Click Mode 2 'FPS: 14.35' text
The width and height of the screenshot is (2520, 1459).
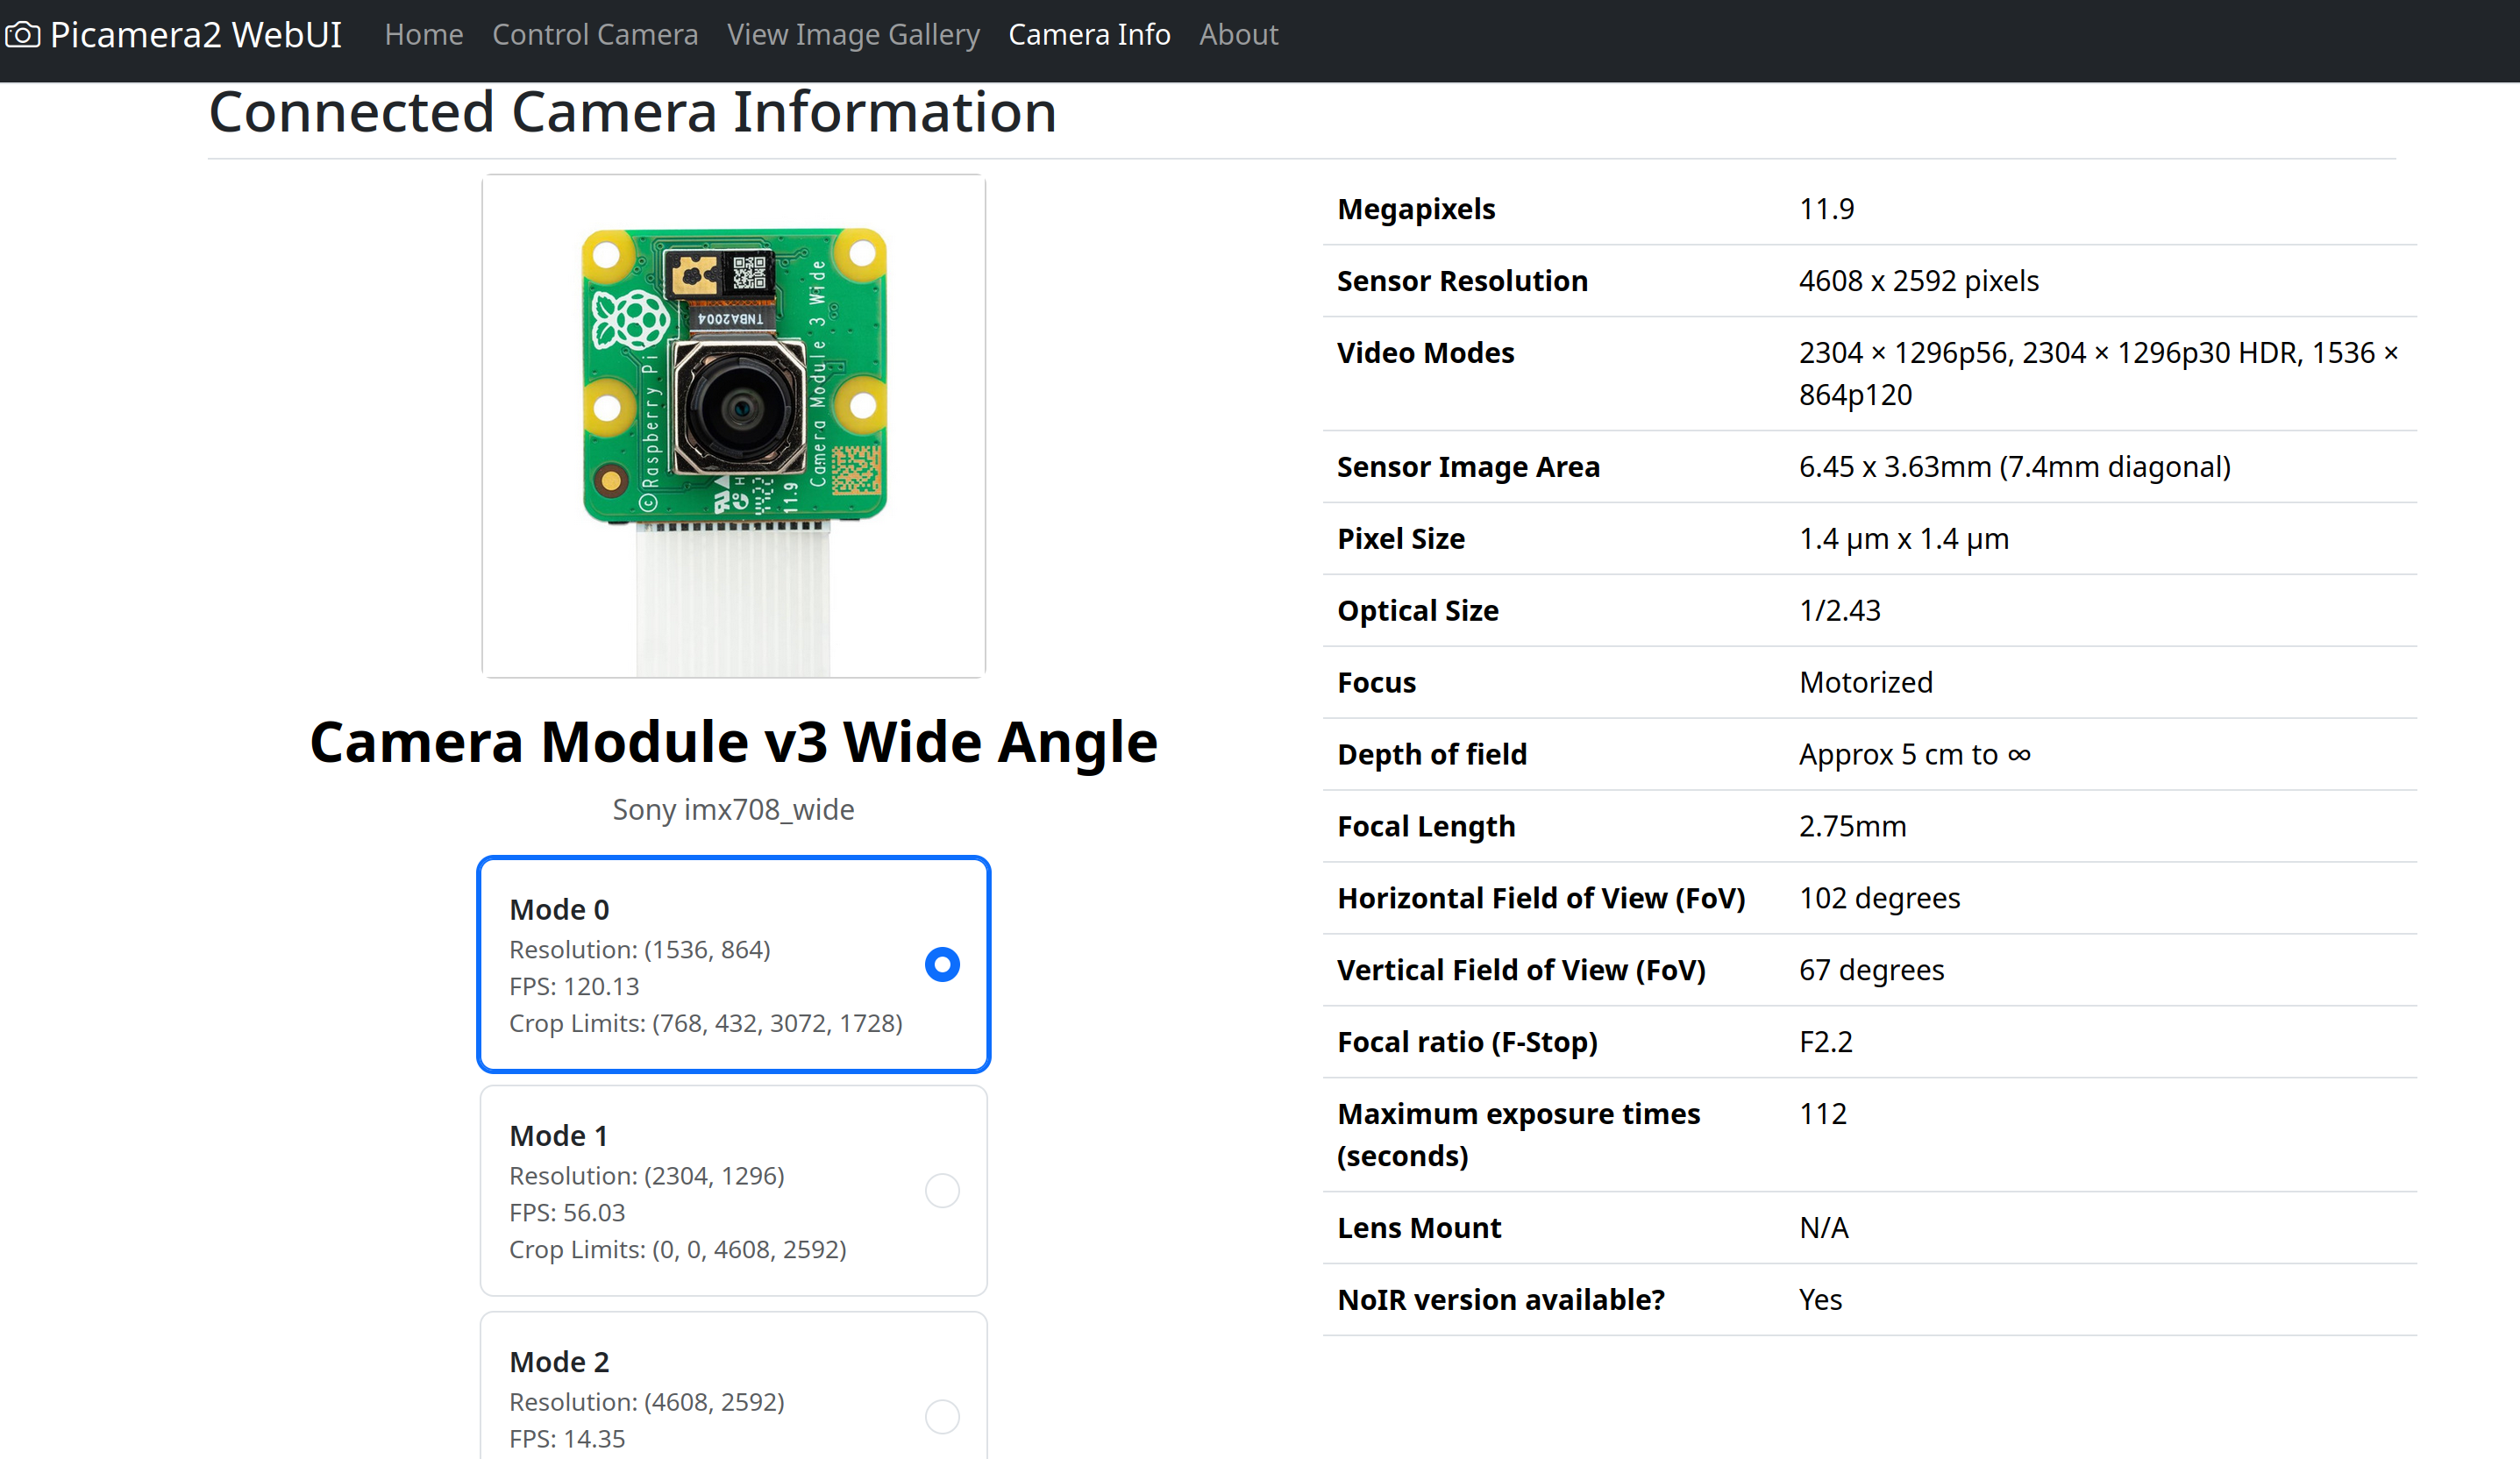tap(567, 1438)
